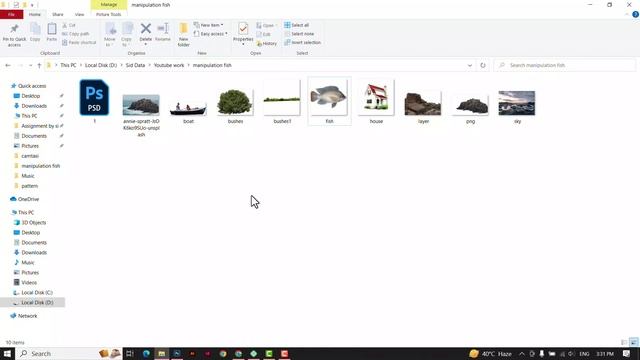Switch to details view layout

tap(624, 342)
